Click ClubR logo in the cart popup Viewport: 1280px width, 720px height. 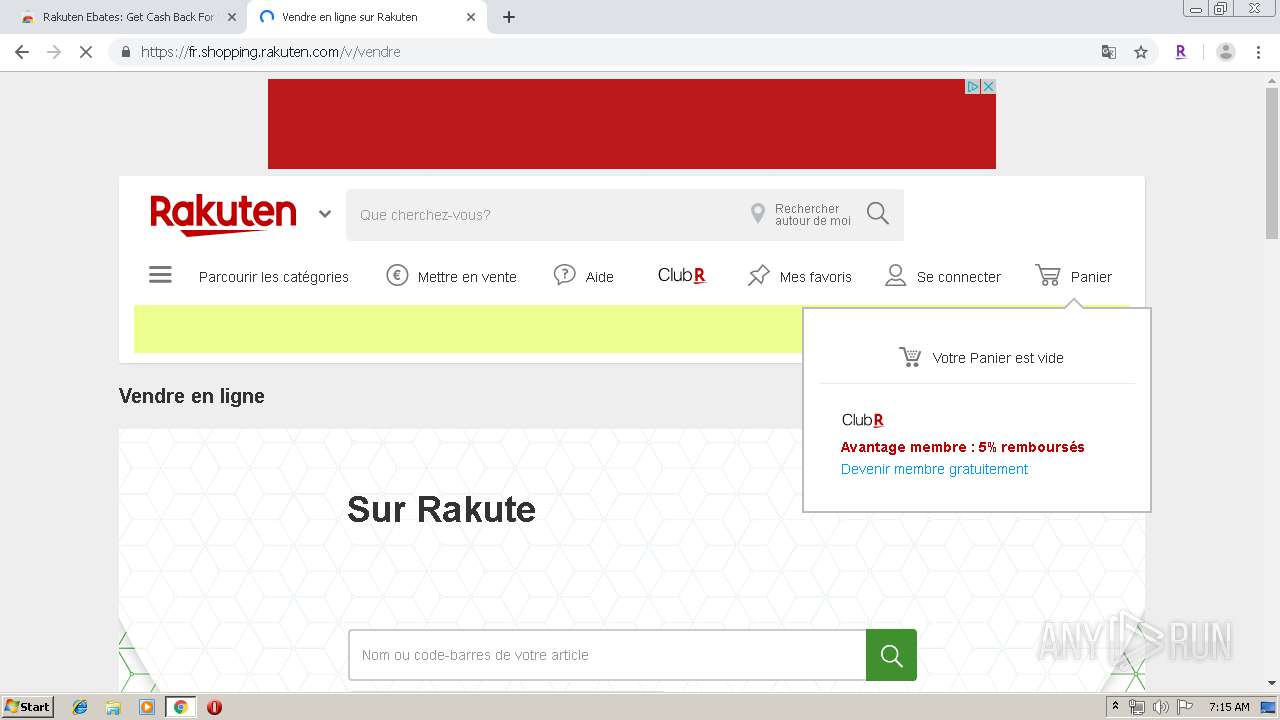862,420
